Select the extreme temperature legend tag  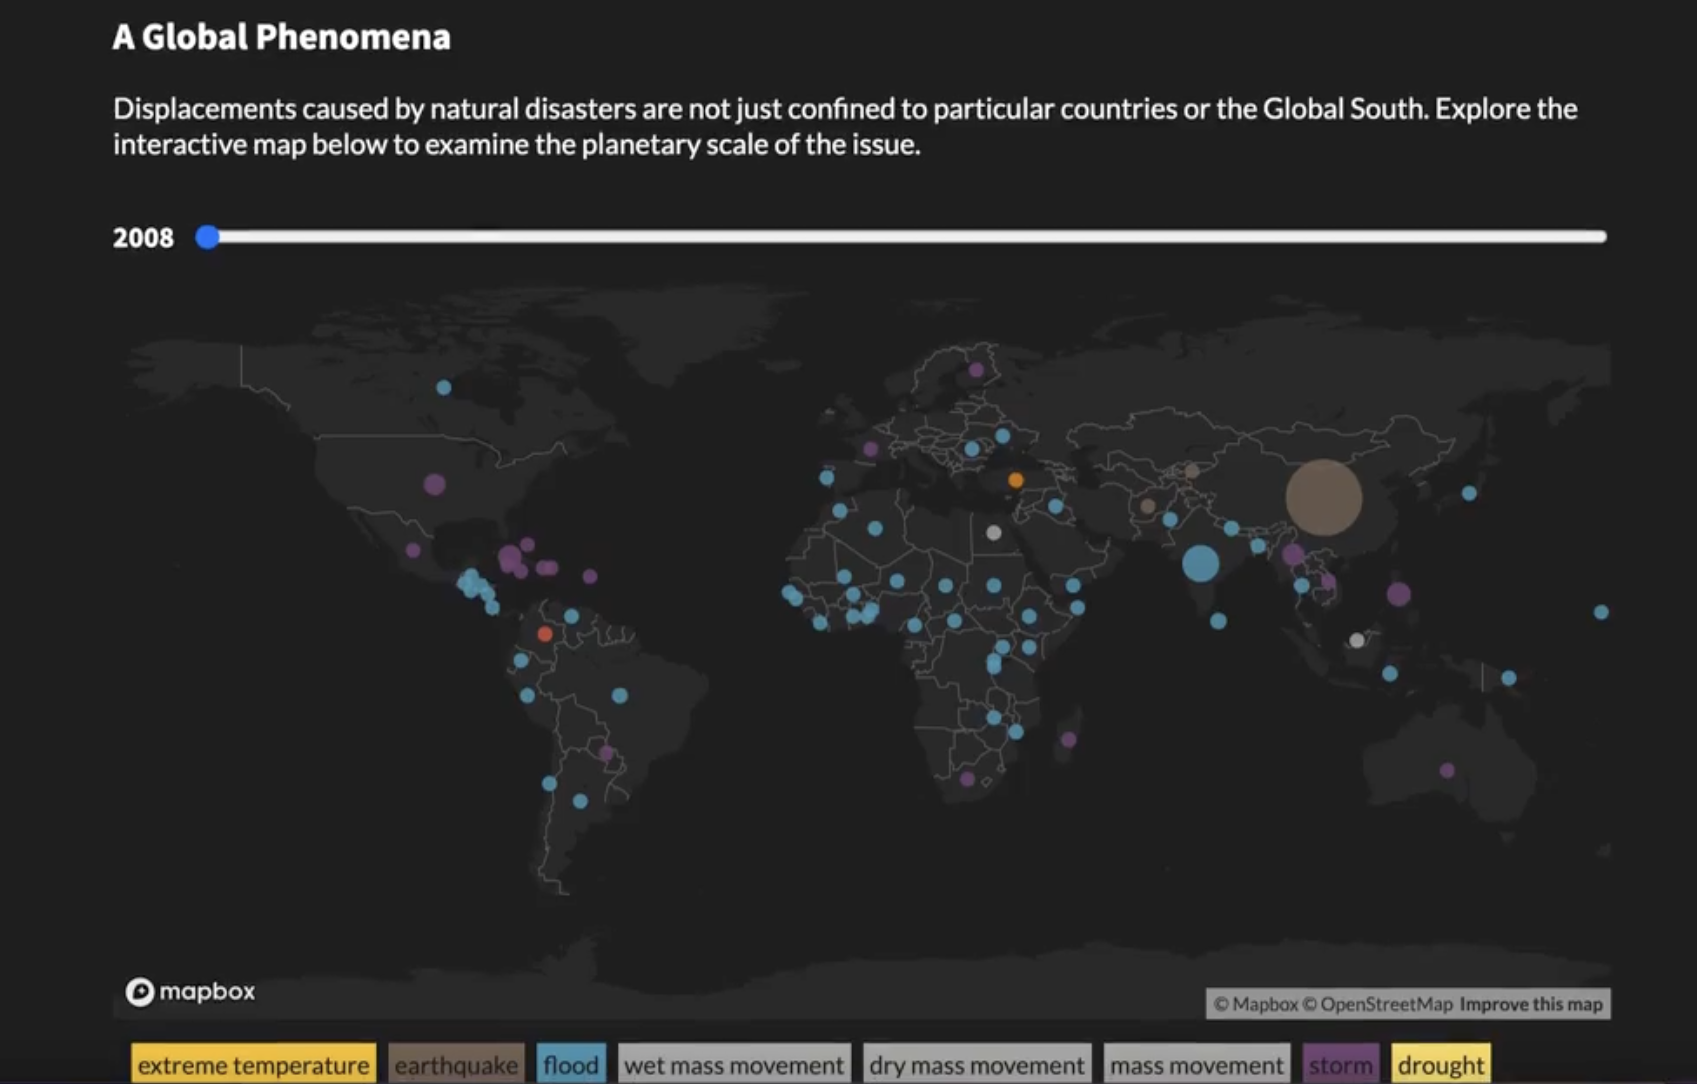[x=253, y=1064]
